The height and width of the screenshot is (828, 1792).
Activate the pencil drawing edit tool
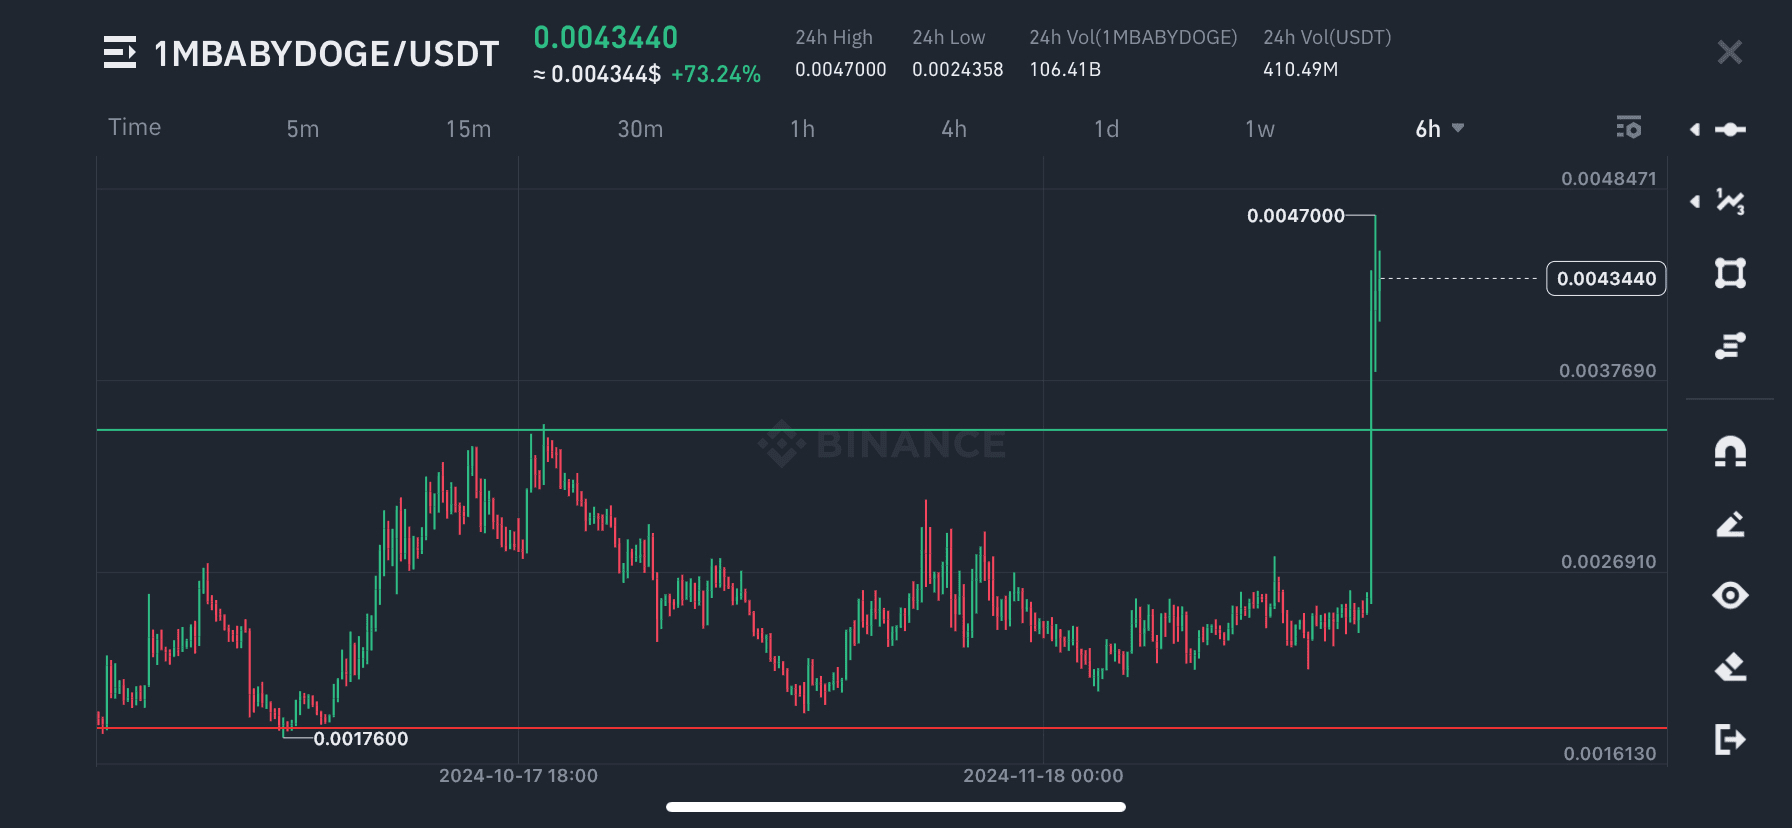coord(1731,523)
